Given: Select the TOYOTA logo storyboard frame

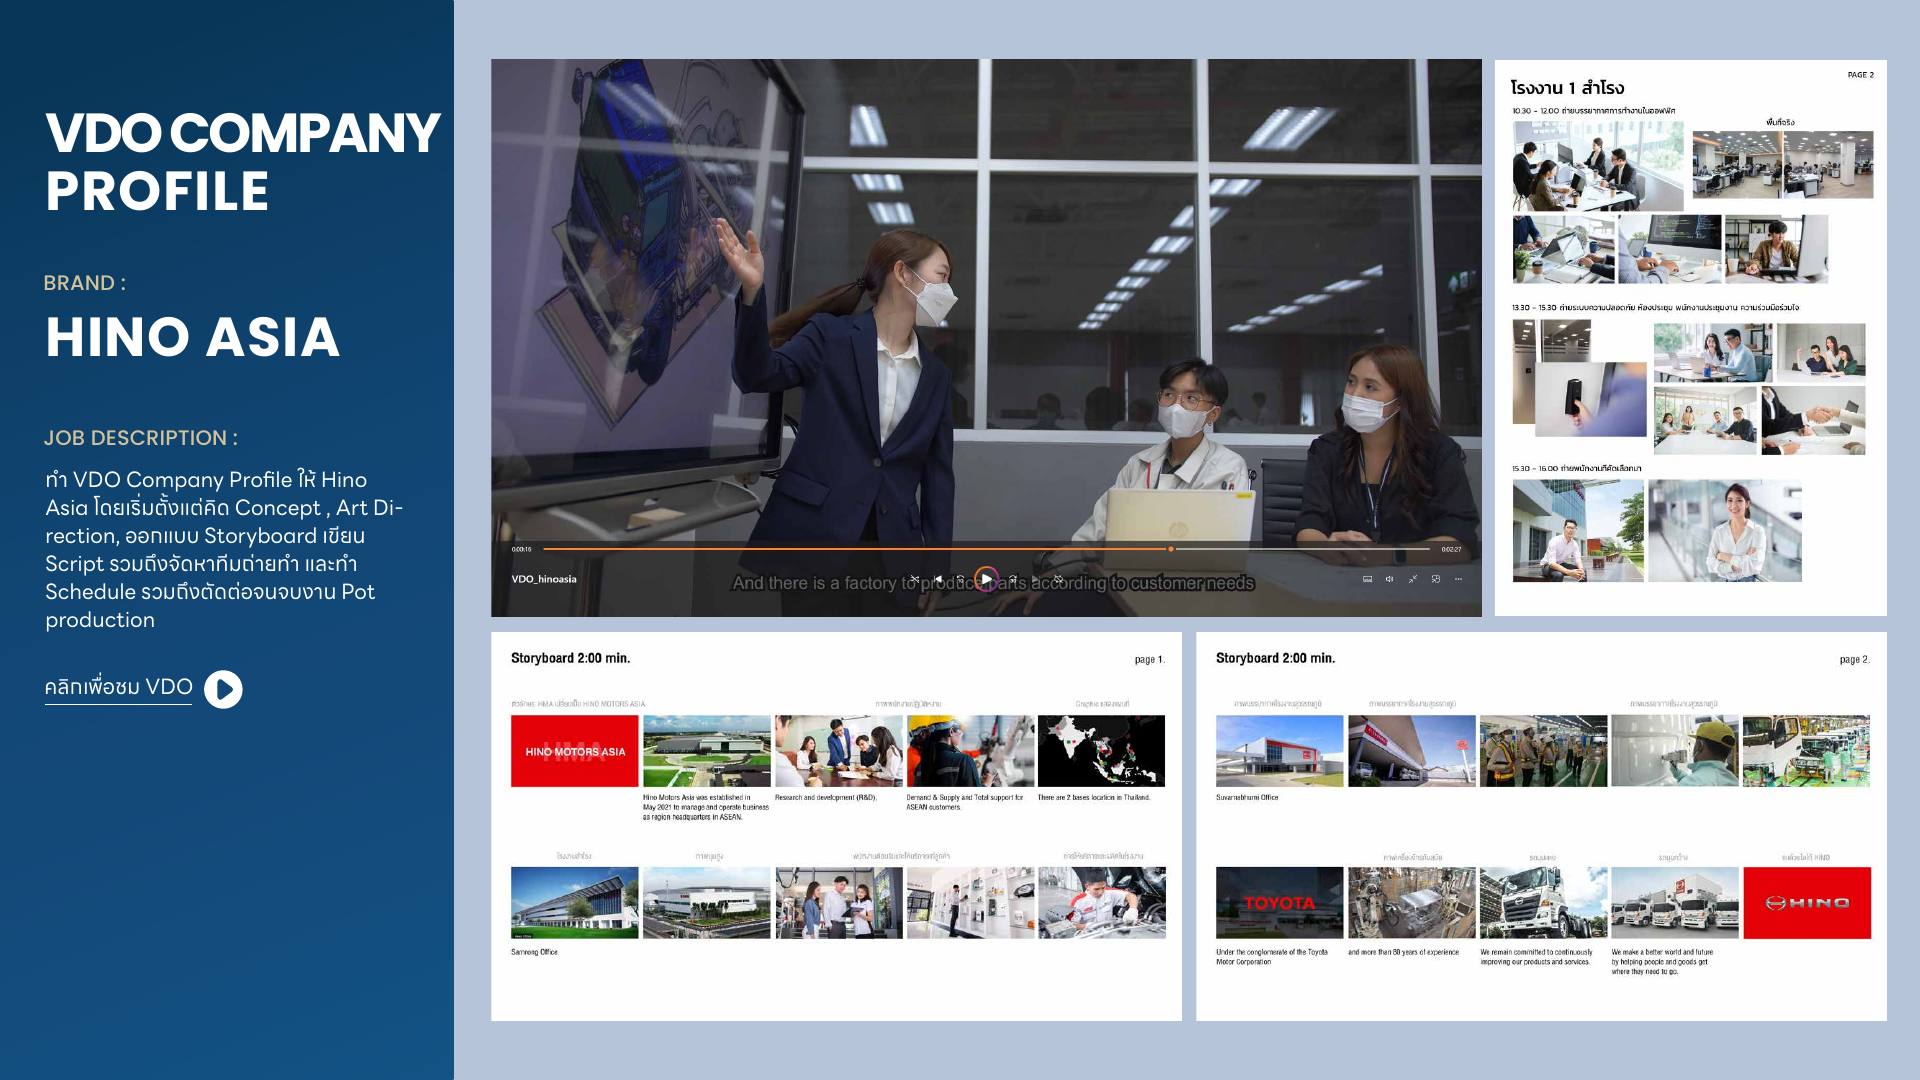Looking at the screenshot, I should (x=1279, y=903).
